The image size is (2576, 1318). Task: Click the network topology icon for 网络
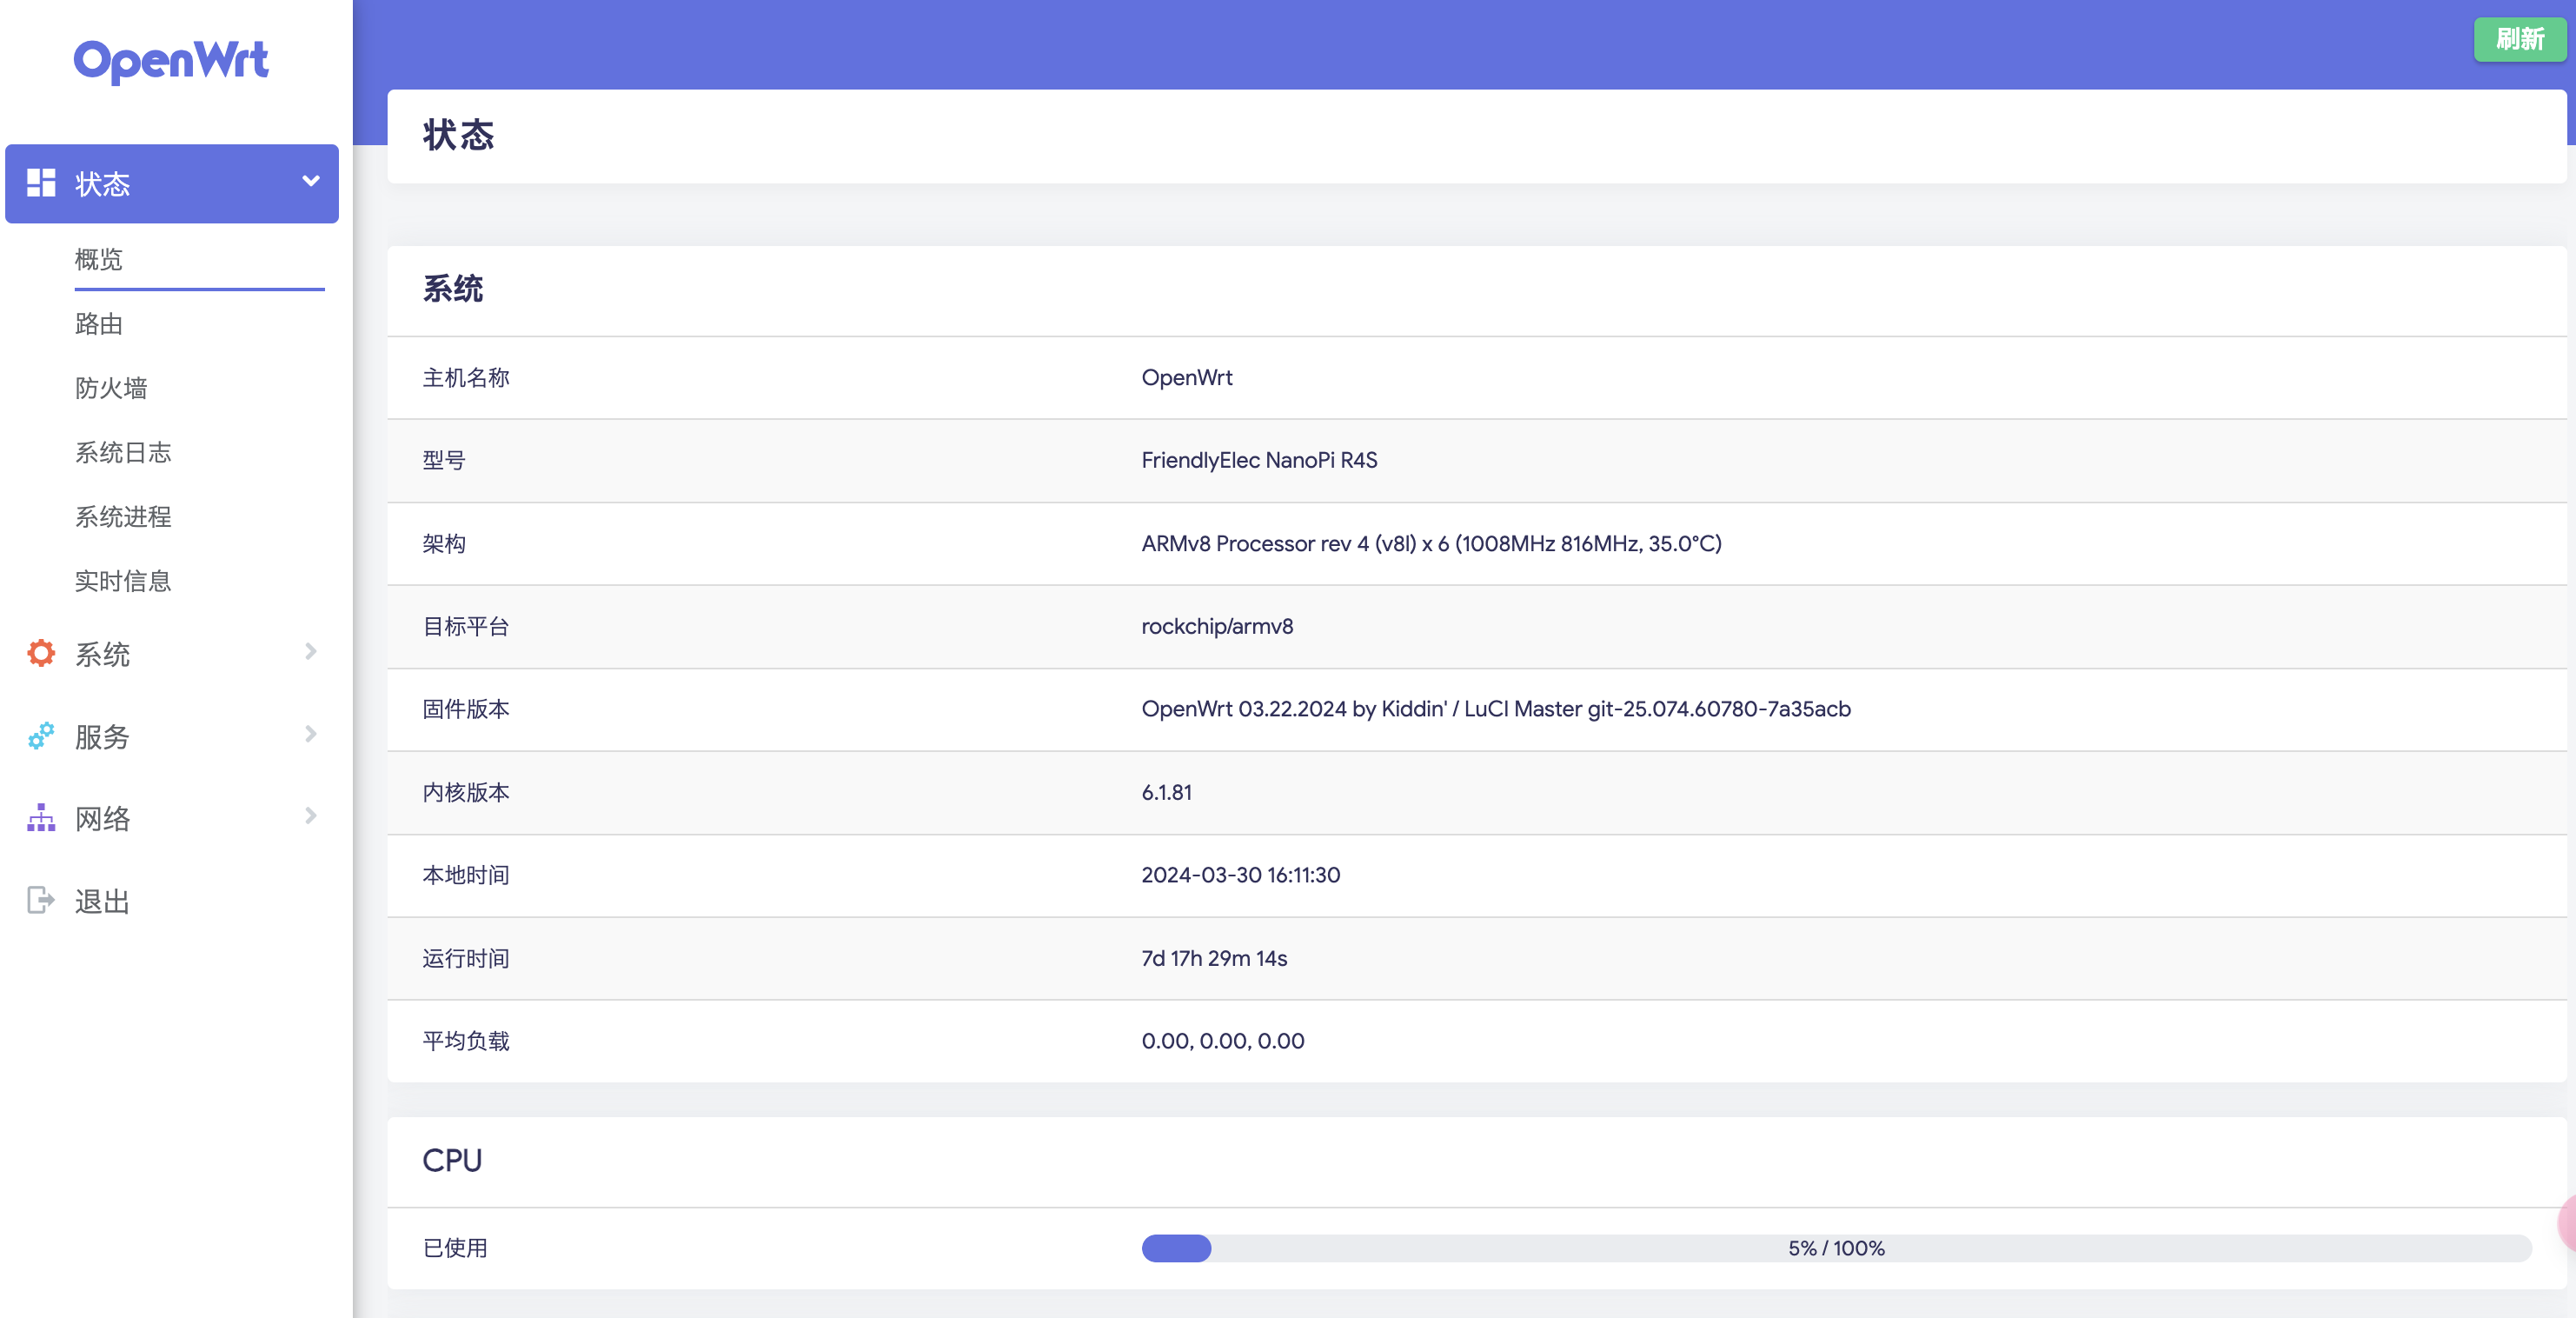click(41, 818)
